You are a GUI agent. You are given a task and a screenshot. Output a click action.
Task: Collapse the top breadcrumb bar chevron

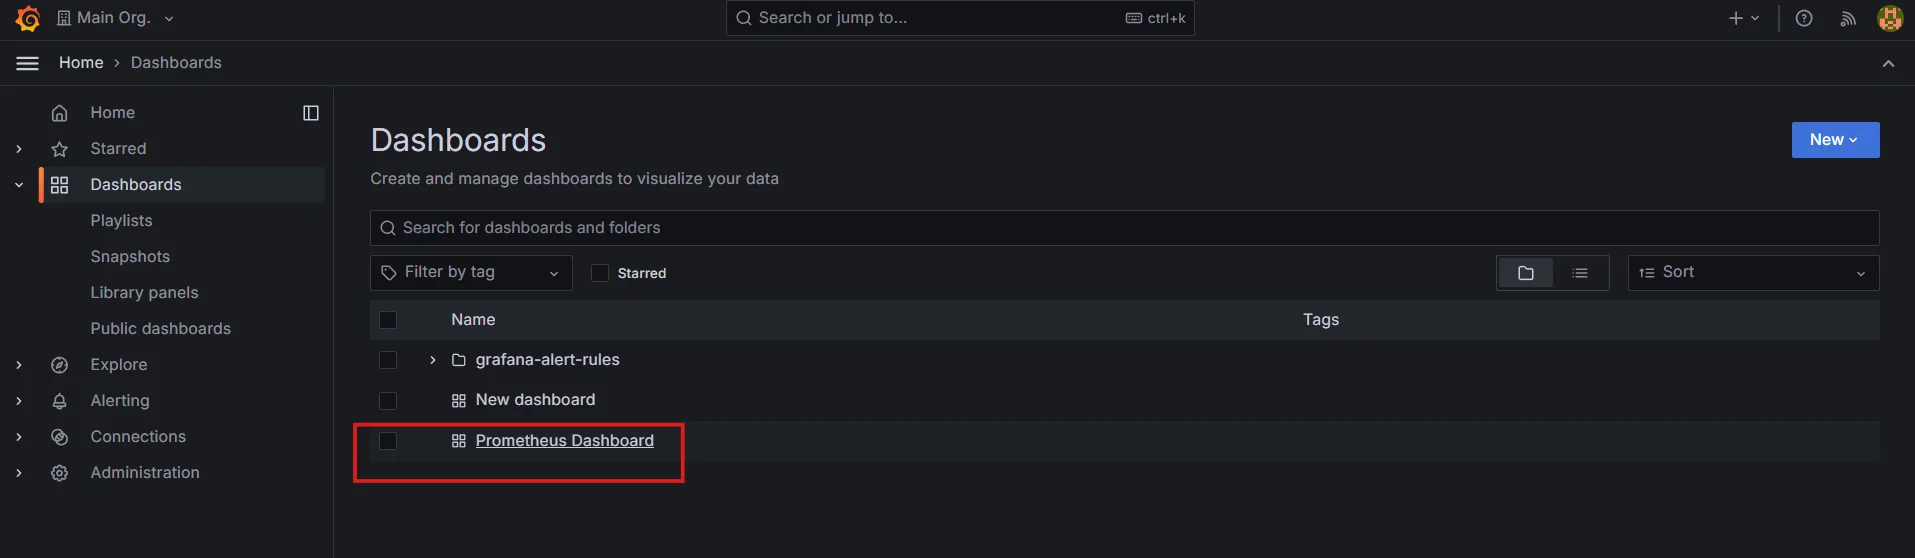(x=1888, y=63)
